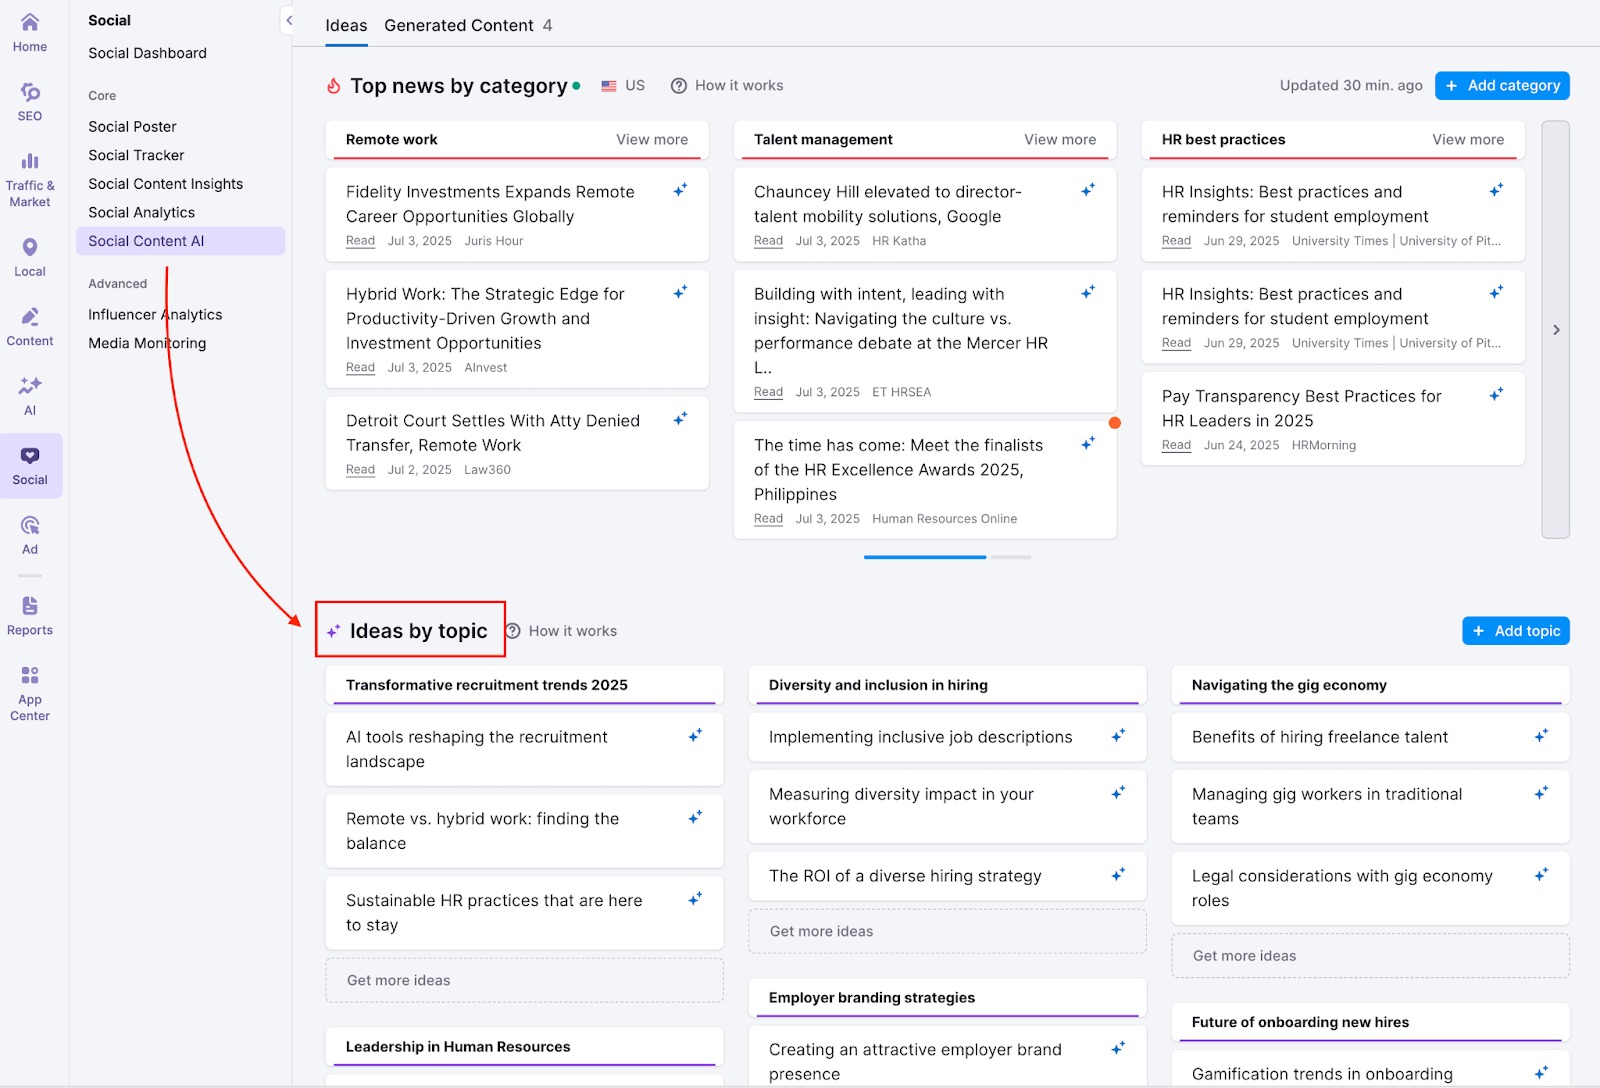The height and width of the screenshot is (1088, 1600).
Task: Go to Local tools icon
Action: click(x=30, y=256)
